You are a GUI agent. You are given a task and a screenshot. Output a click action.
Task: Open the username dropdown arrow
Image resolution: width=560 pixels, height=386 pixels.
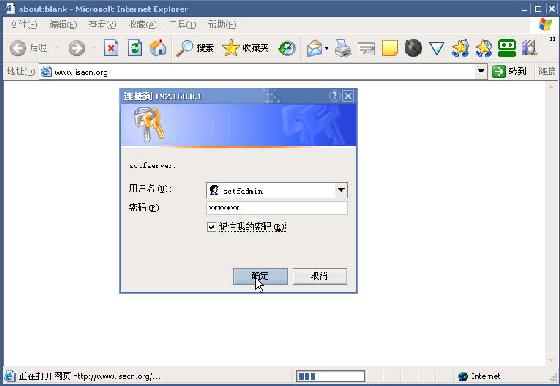(x=341, y=190)
